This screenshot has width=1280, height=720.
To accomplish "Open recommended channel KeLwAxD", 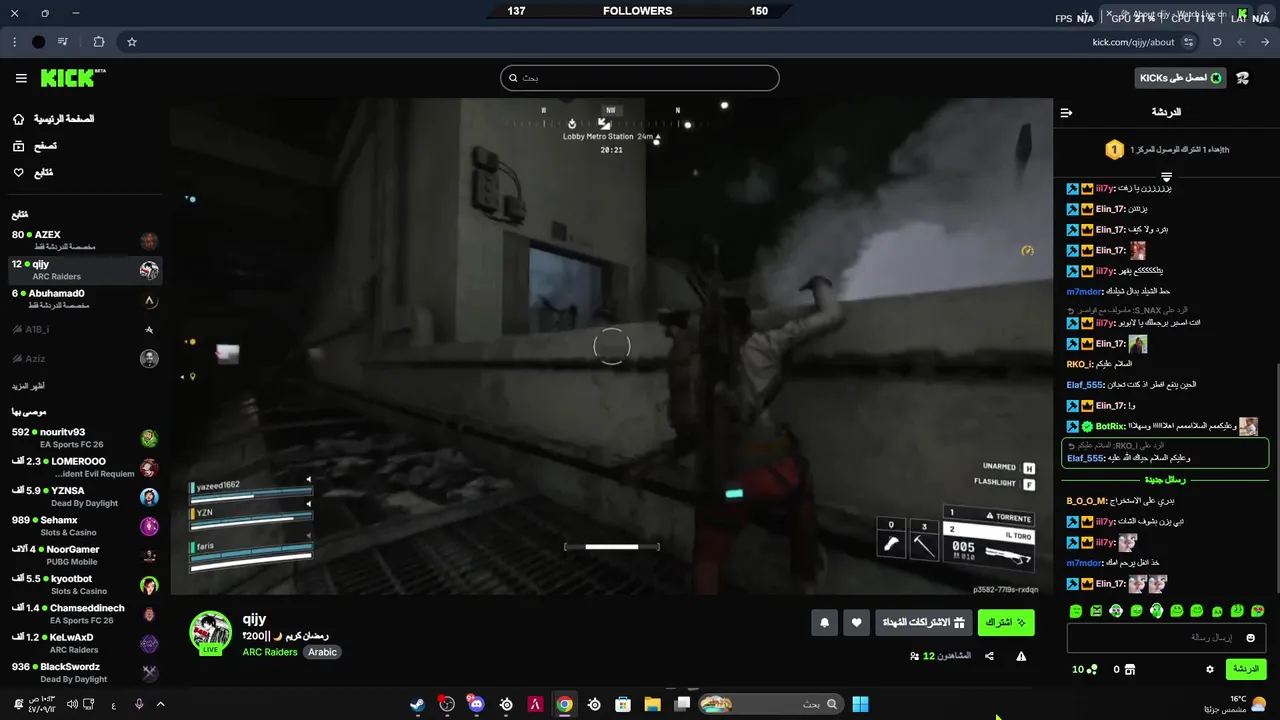I will pyautogui.click(x=85, y=643).
